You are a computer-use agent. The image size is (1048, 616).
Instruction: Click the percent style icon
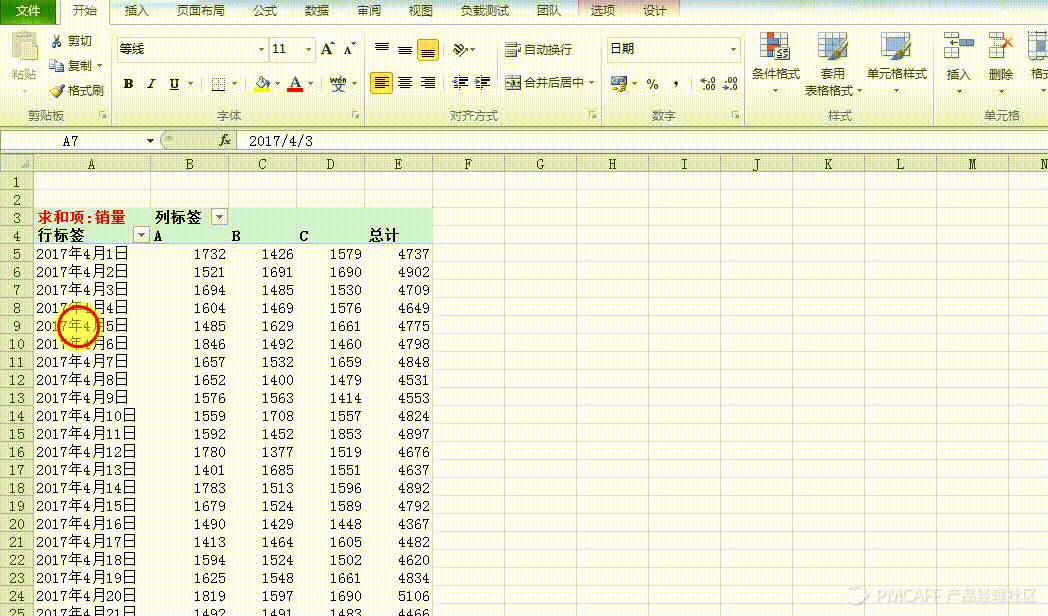pos(652,84)
